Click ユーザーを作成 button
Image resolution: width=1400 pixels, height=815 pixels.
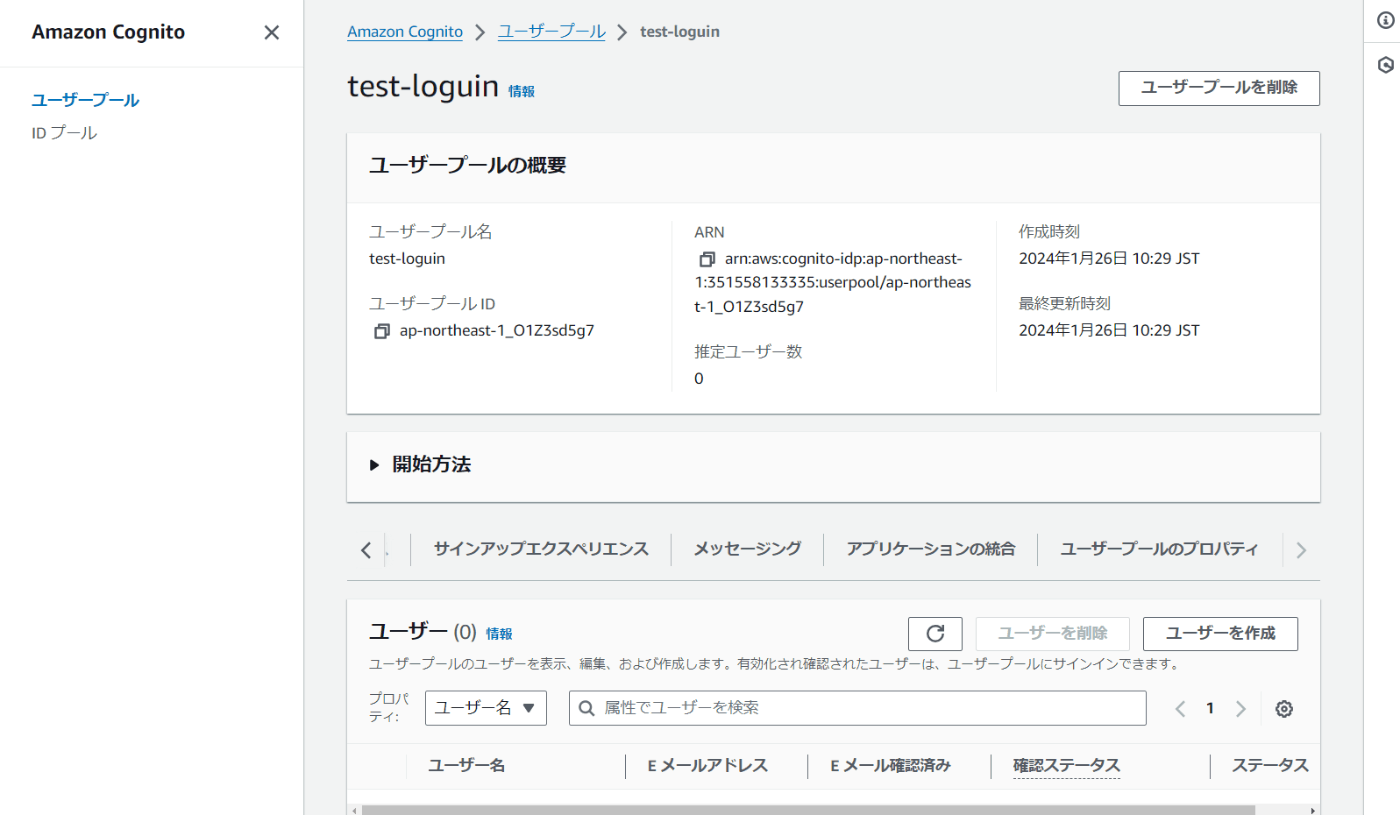coord(1221,634)
